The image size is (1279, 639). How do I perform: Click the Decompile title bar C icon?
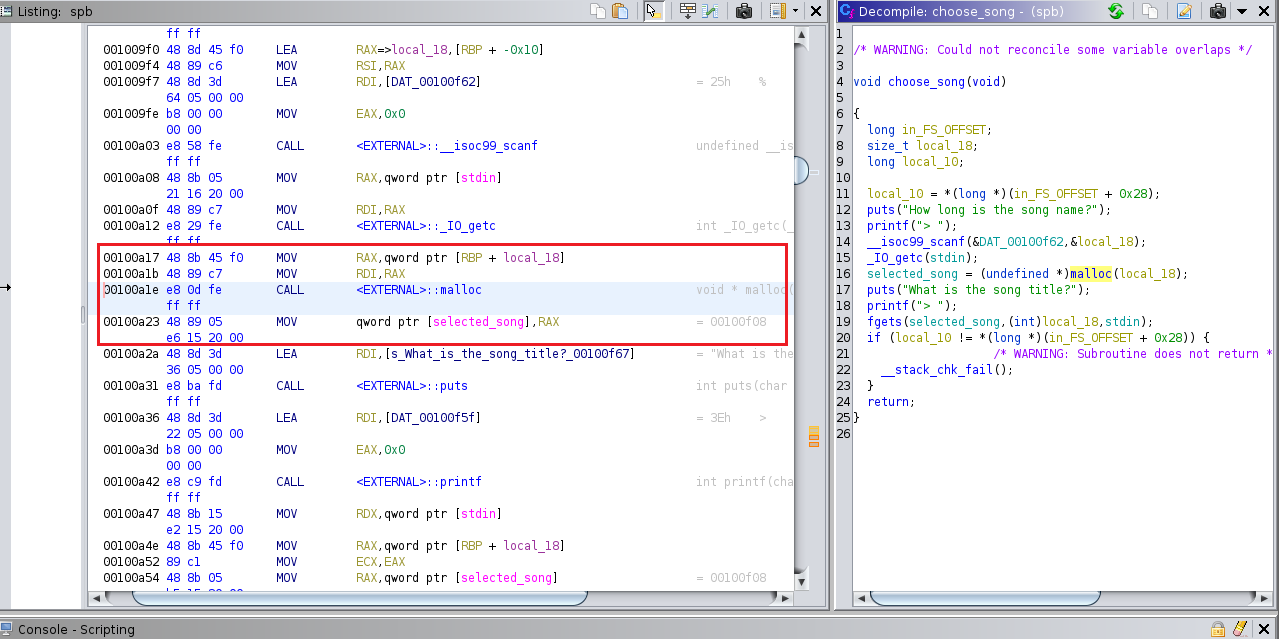click(x=846, y=11)
